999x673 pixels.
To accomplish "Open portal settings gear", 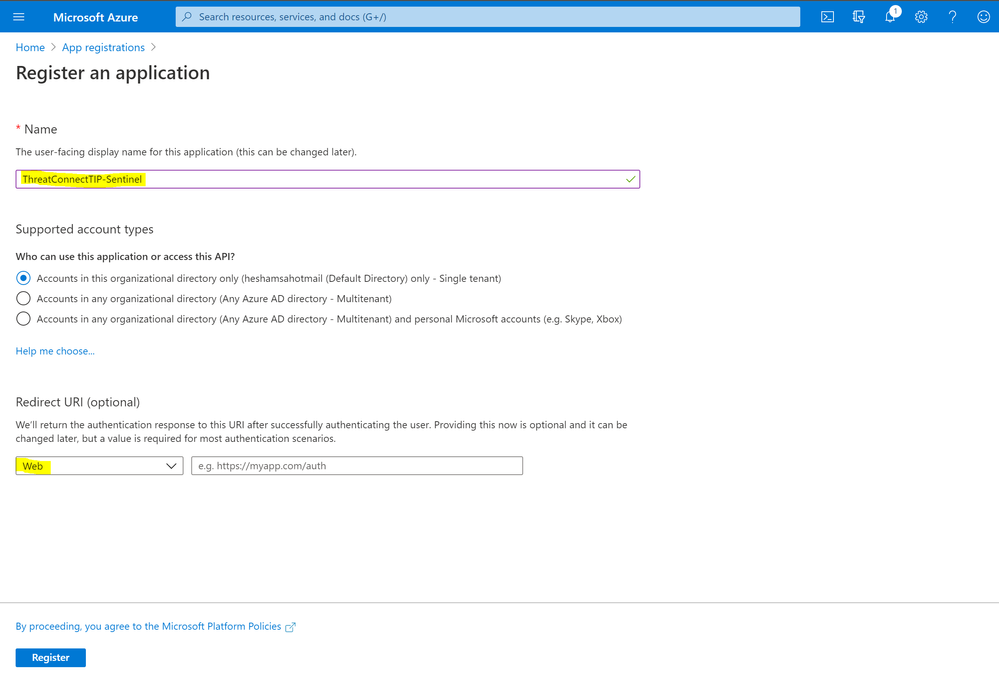I will click(921, 17).
